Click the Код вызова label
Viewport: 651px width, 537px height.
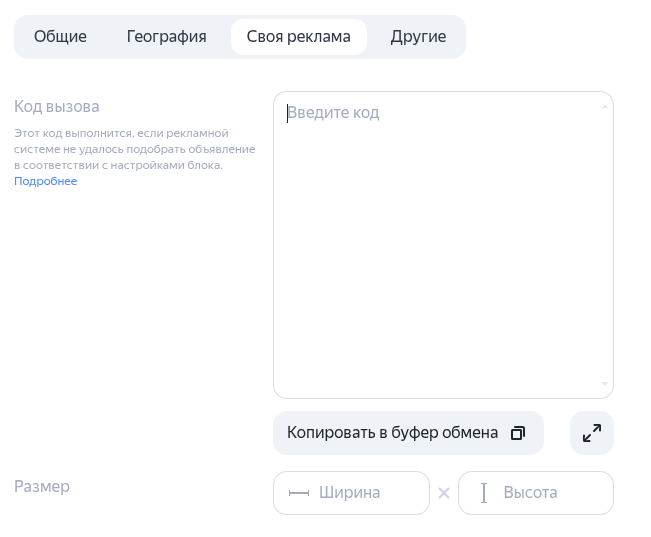tap(57, 106)
